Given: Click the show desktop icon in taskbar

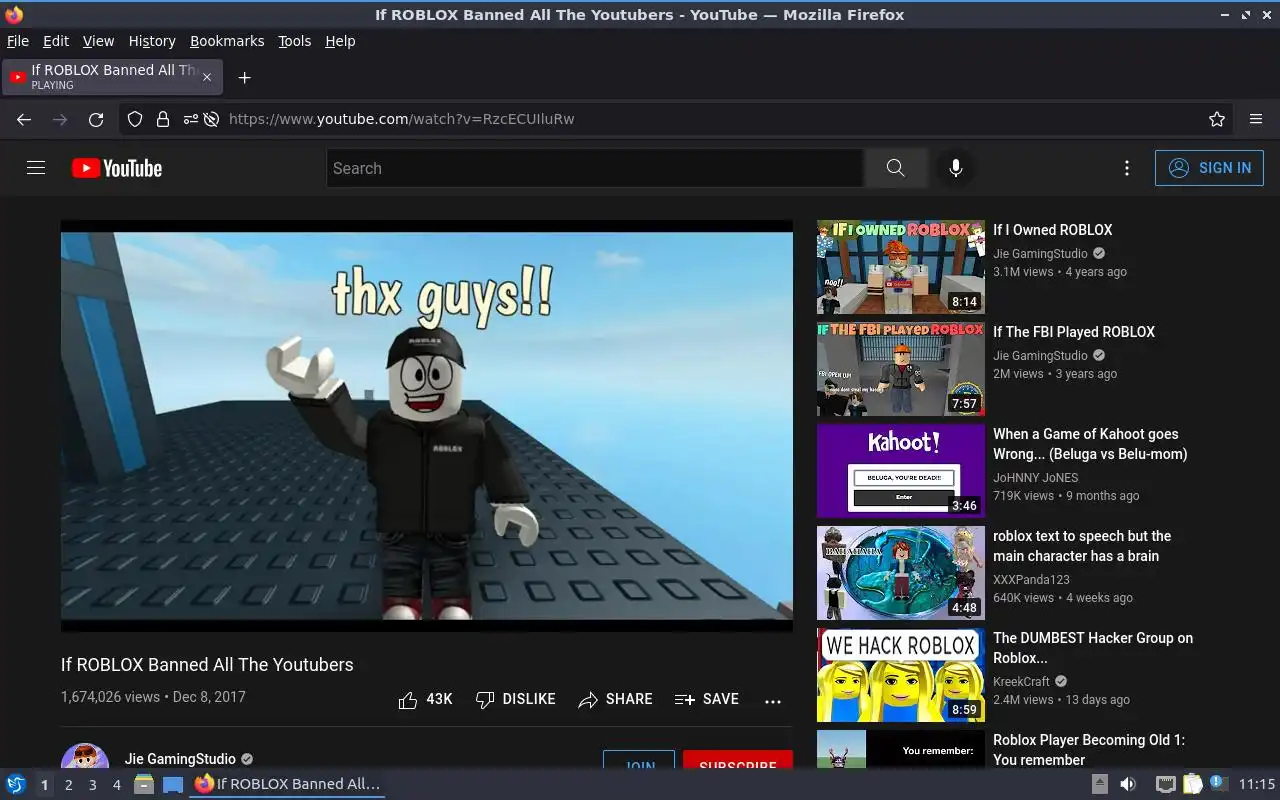Looking at the screenshot, I should click(x=173, y=784).
